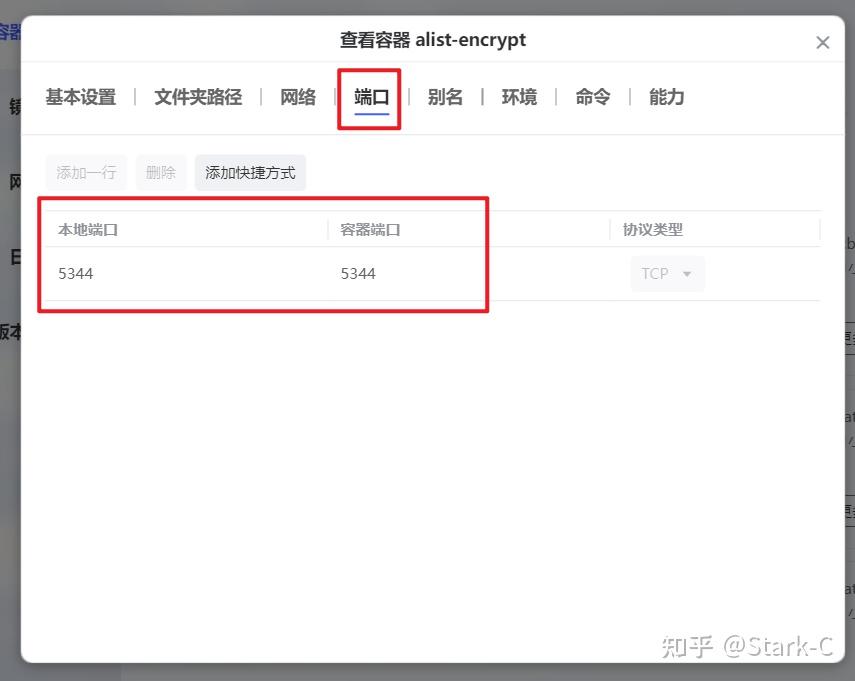This screenshot has height=681, width=855.
Task: Open the 网 (network) sidebar entry
Action: click(x=11, y=182)
